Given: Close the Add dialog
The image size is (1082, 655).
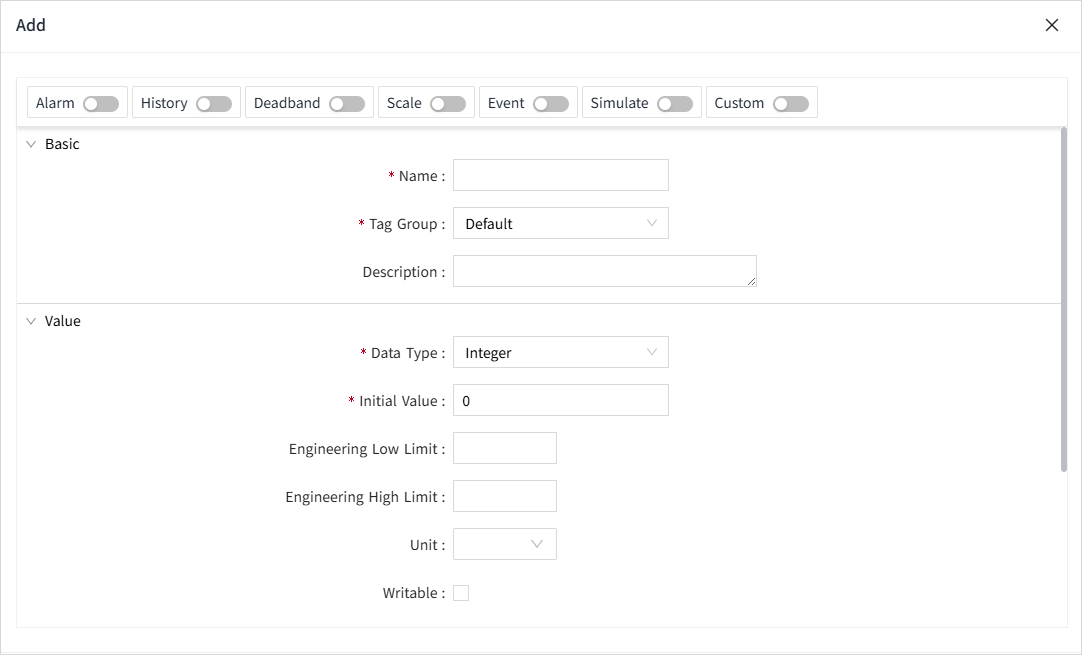Looking at the screenshot, I should tap(1052, 25).
